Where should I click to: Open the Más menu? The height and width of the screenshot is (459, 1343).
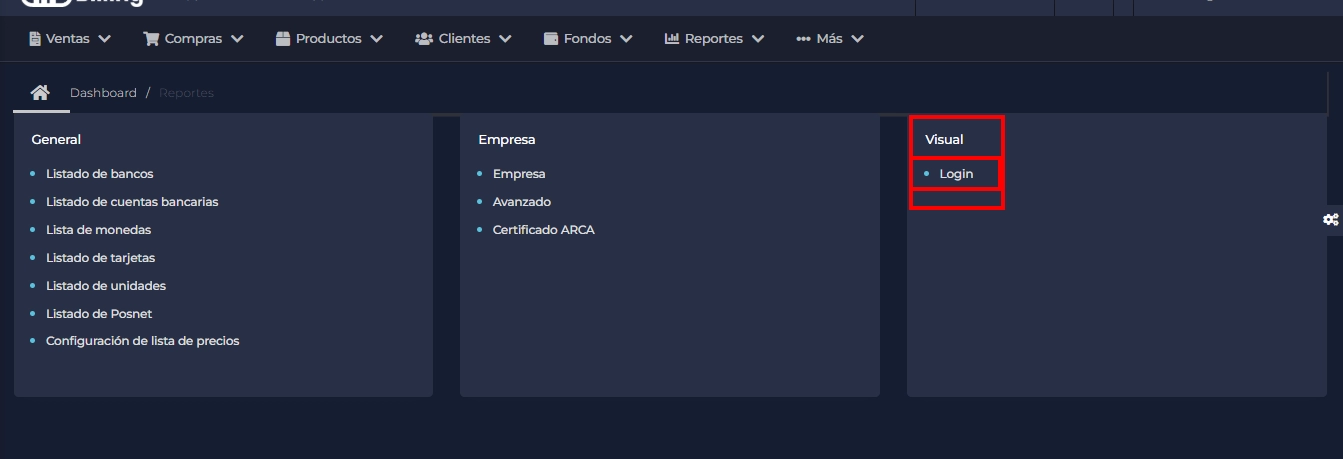point(830,39)
